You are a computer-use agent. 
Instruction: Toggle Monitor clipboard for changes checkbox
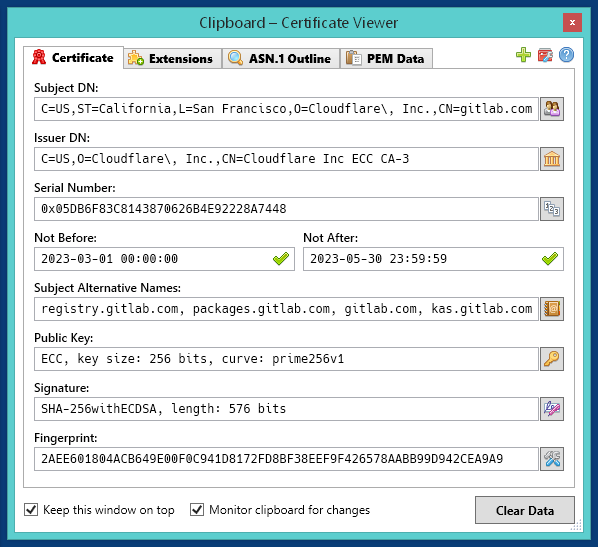197,510
